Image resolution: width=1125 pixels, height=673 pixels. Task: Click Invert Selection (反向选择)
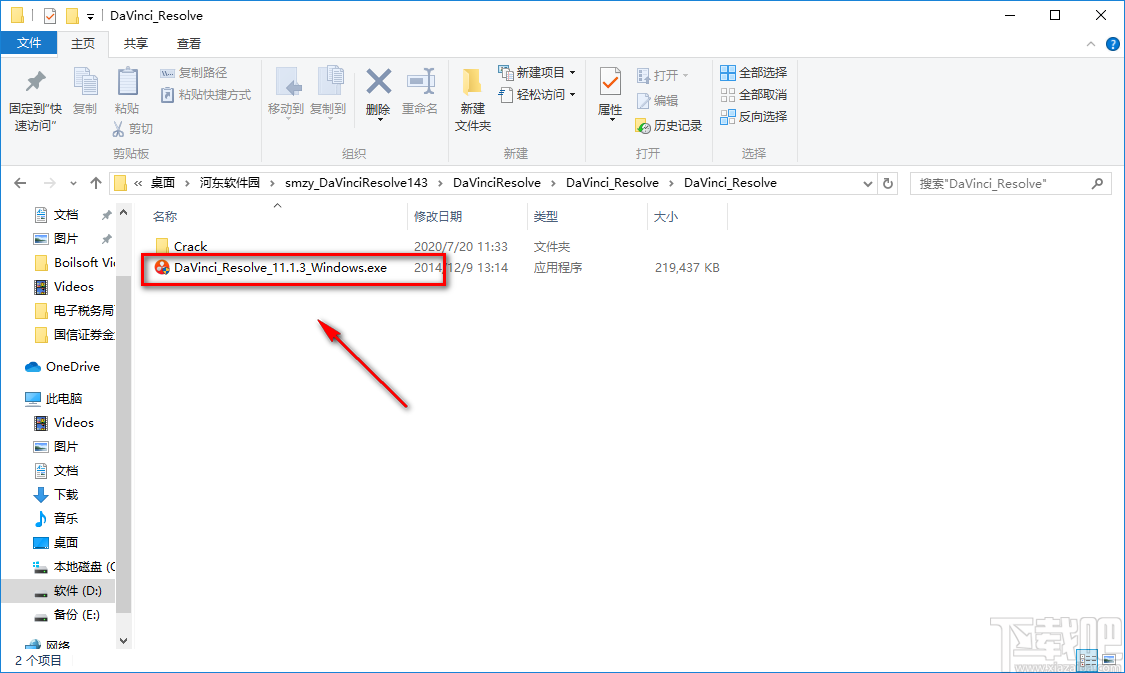coord(754,116)
